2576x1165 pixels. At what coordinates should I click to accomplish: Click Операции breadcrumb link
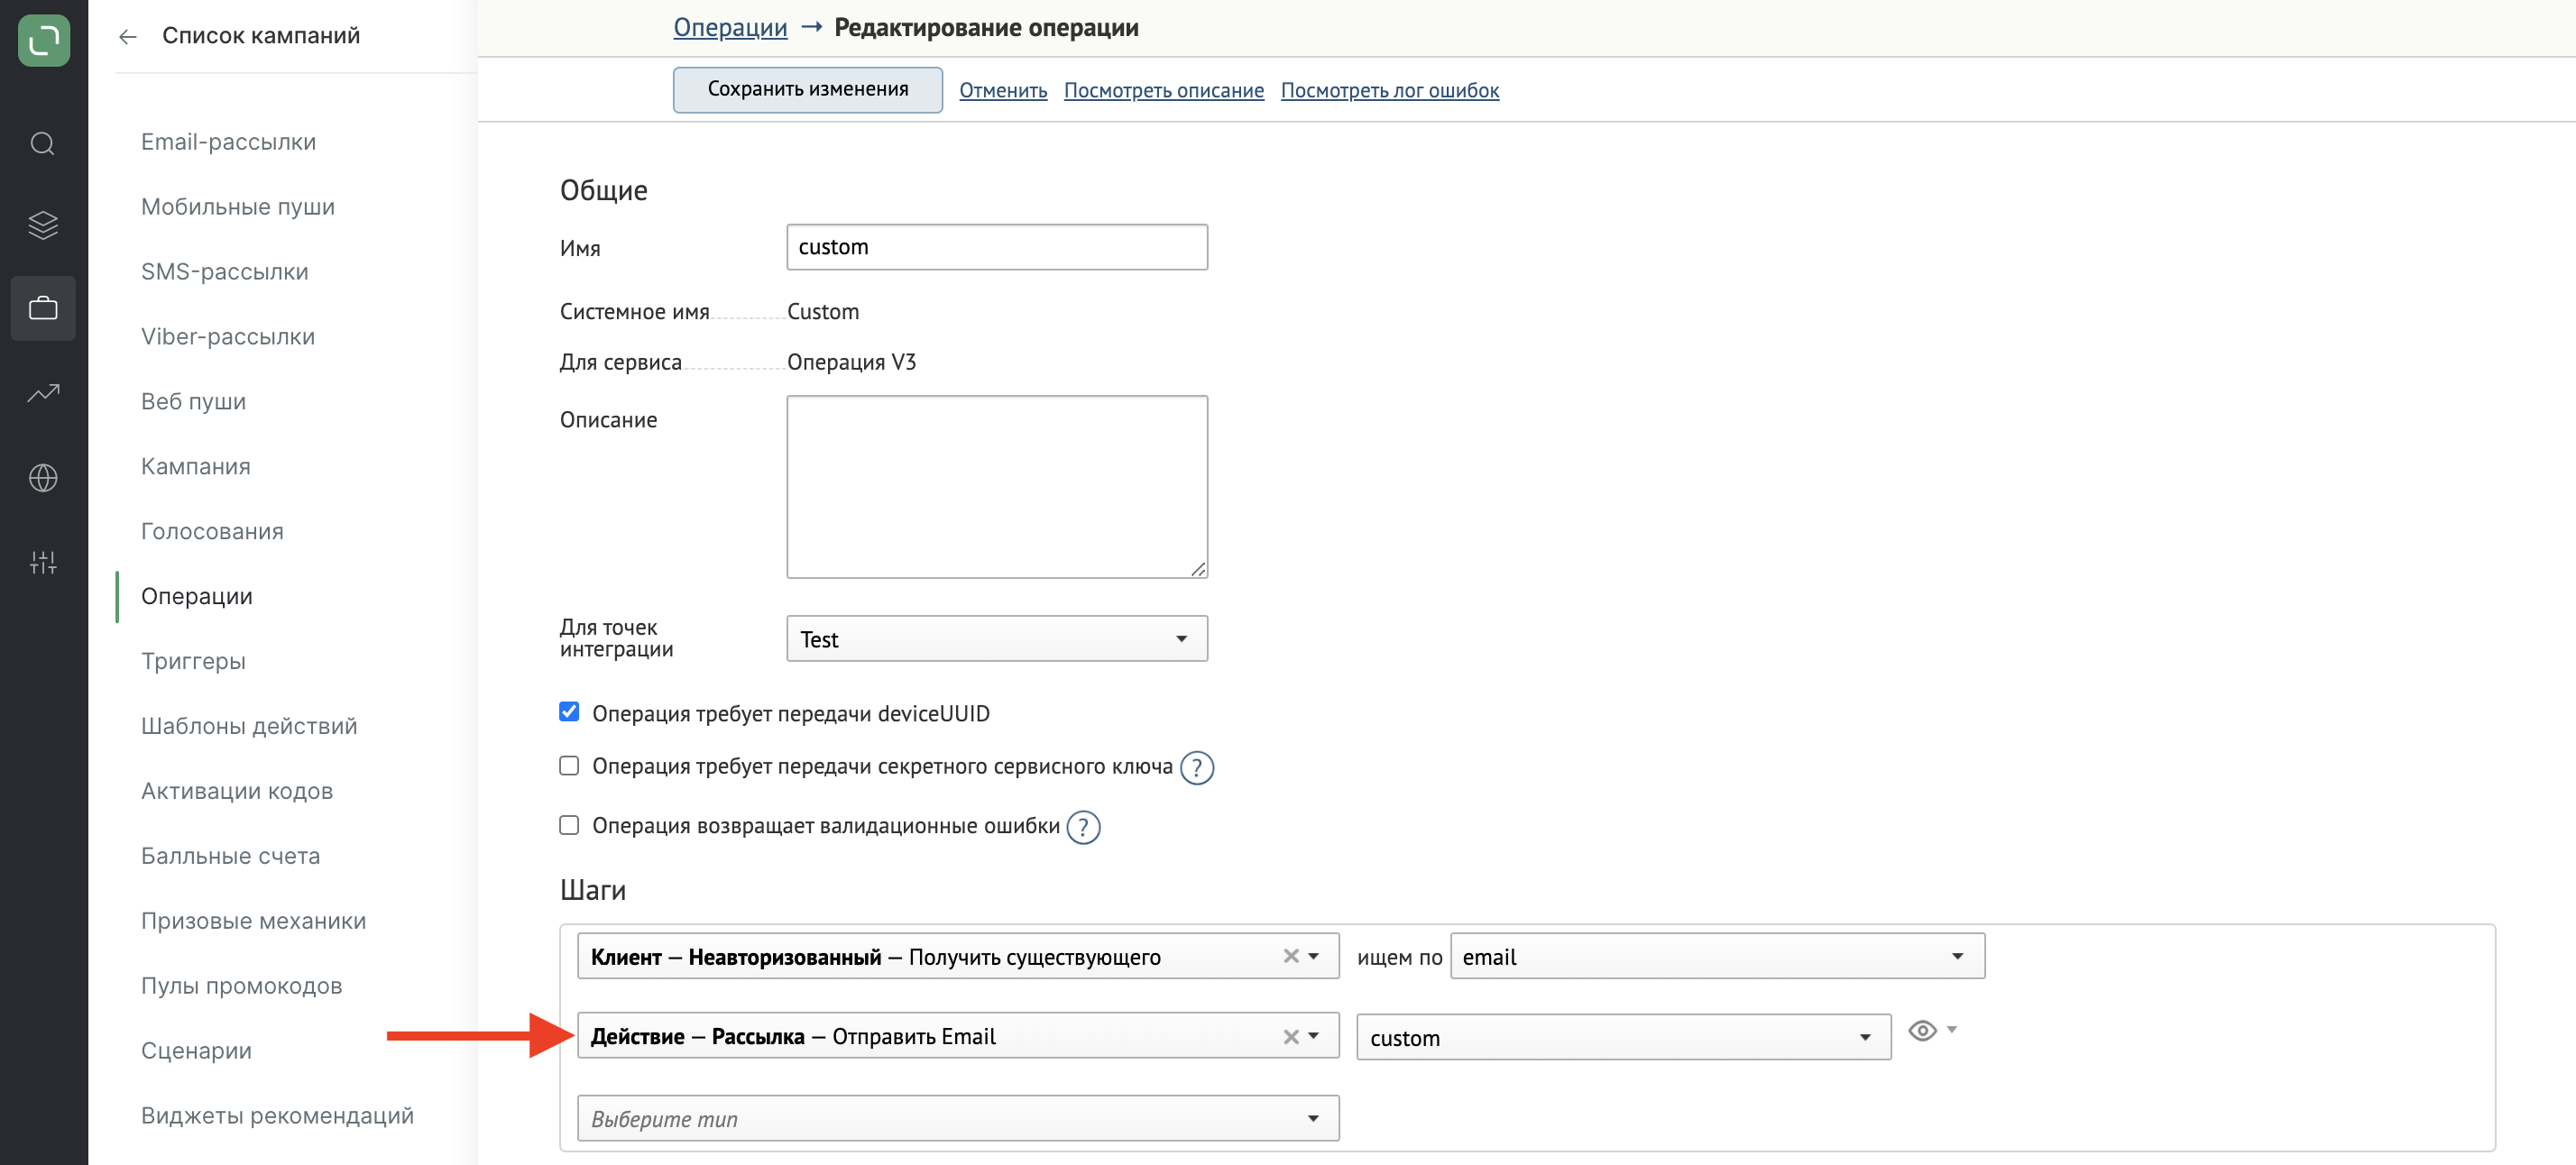[730, 28]
